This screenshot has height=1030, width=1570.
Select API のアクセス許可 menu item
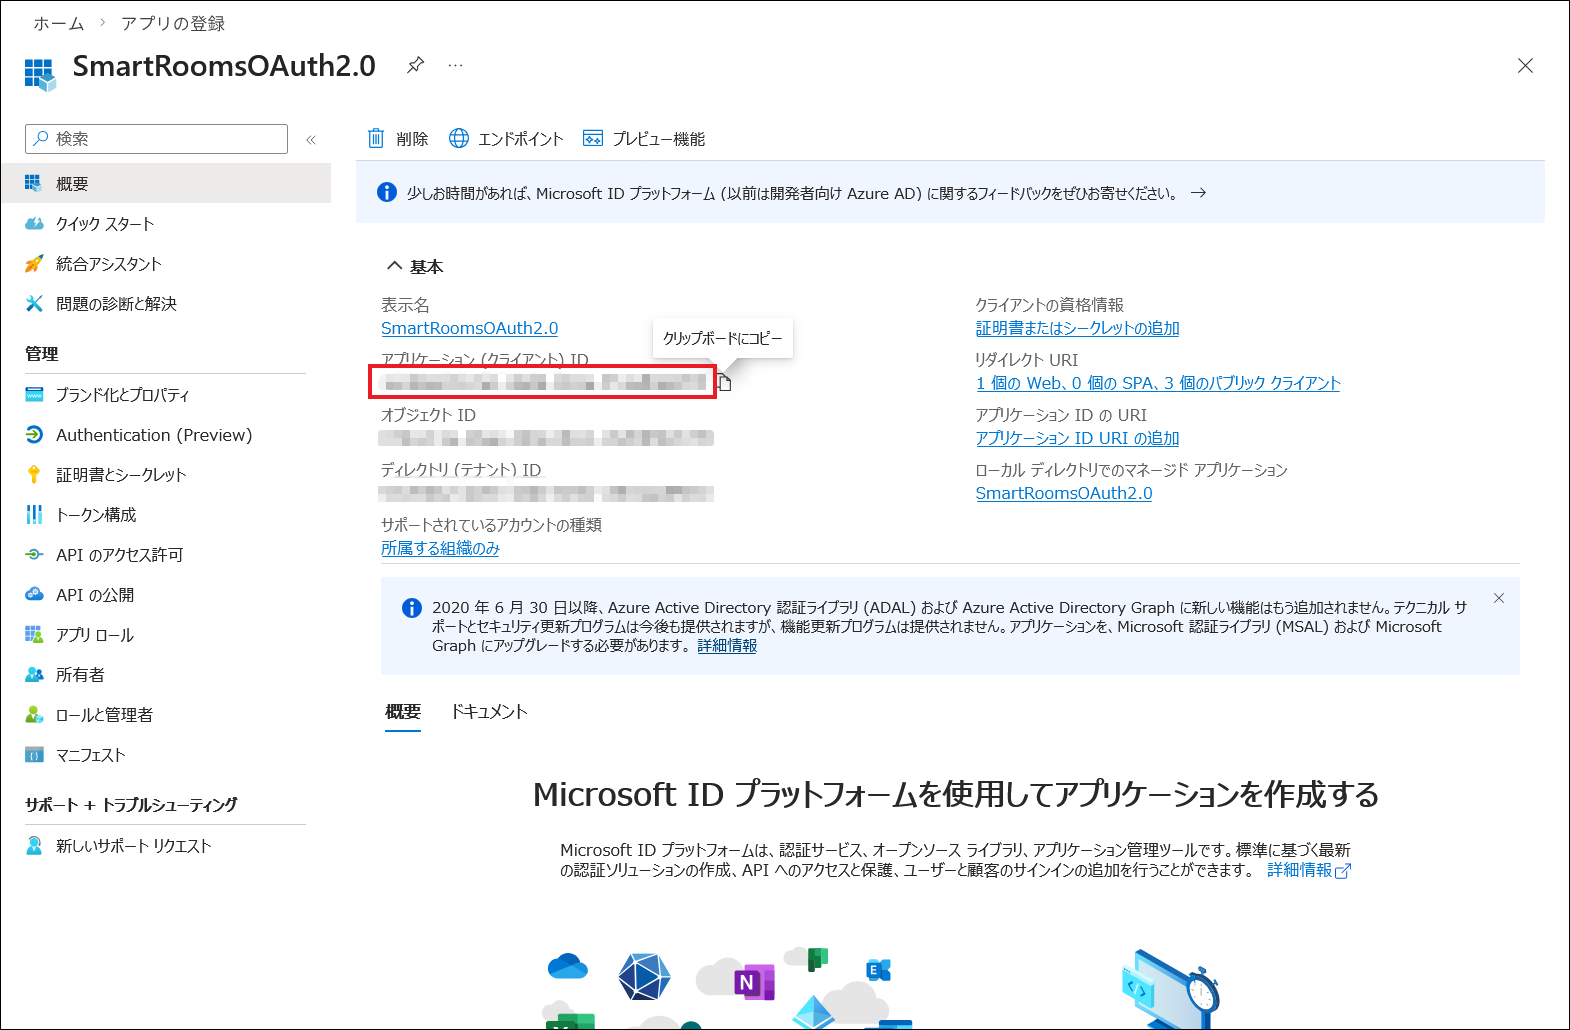coord(119,555)
